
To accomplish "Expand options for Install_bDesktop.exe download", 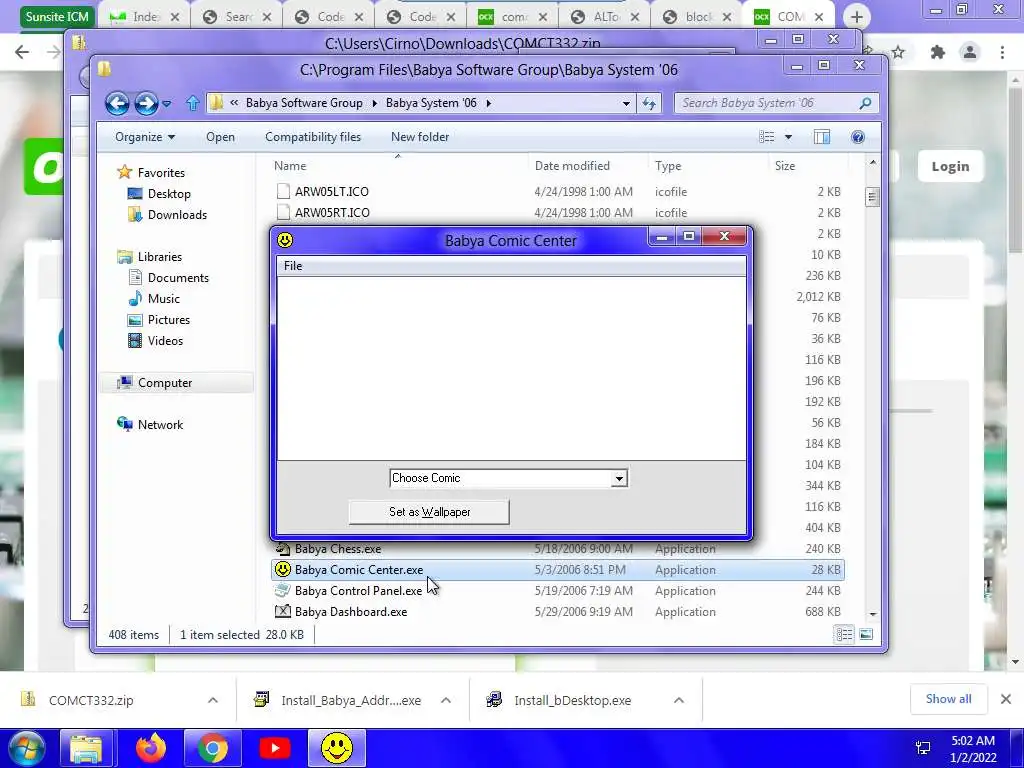I will (679, 700).
